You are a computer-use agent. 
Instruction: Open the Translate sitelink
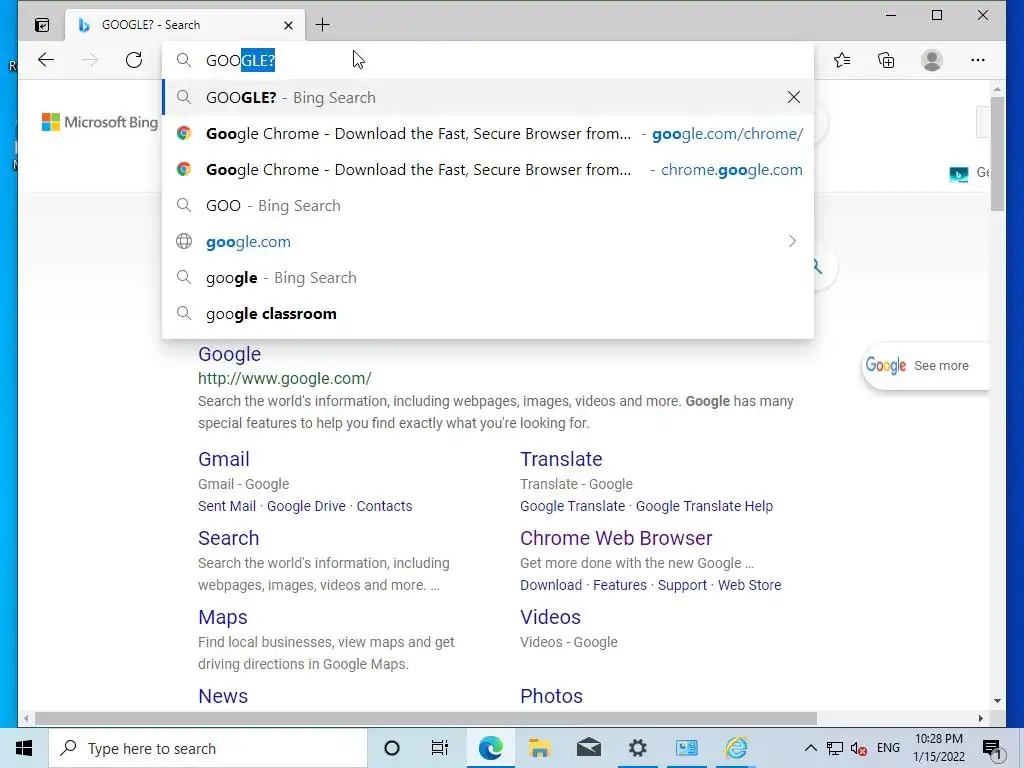tap(561, 459)
